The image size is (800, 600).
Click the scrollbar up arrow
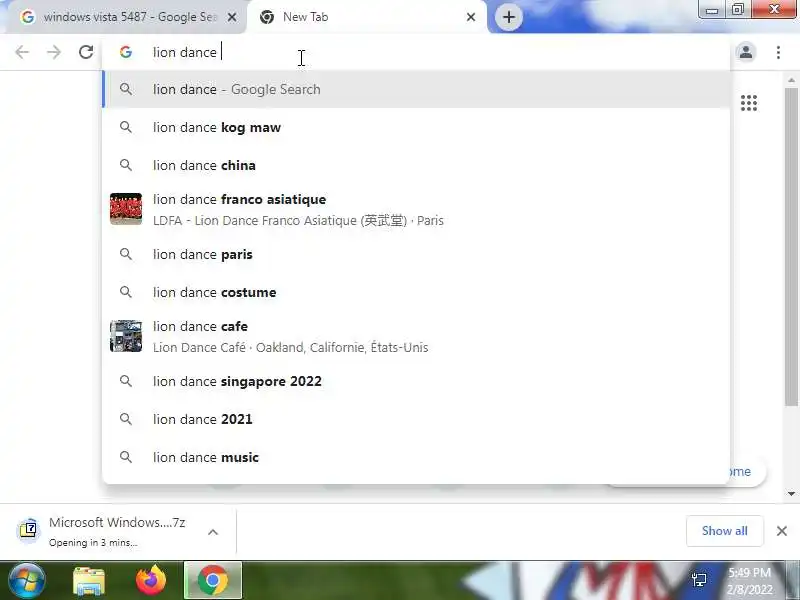[x=791, y=80]
